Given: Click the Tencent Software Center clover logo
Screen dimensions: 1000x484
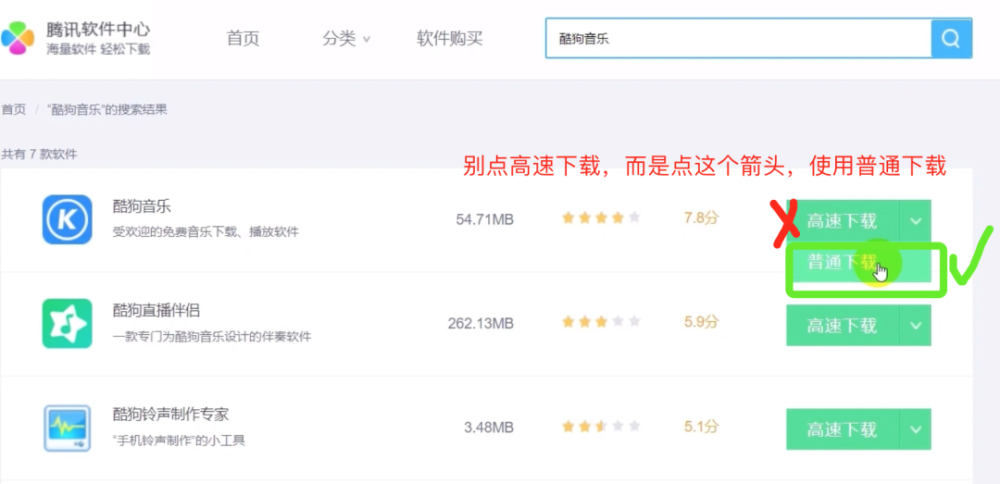Looking at the screenshot, I should pyautogui.click(x=17, y=38).
